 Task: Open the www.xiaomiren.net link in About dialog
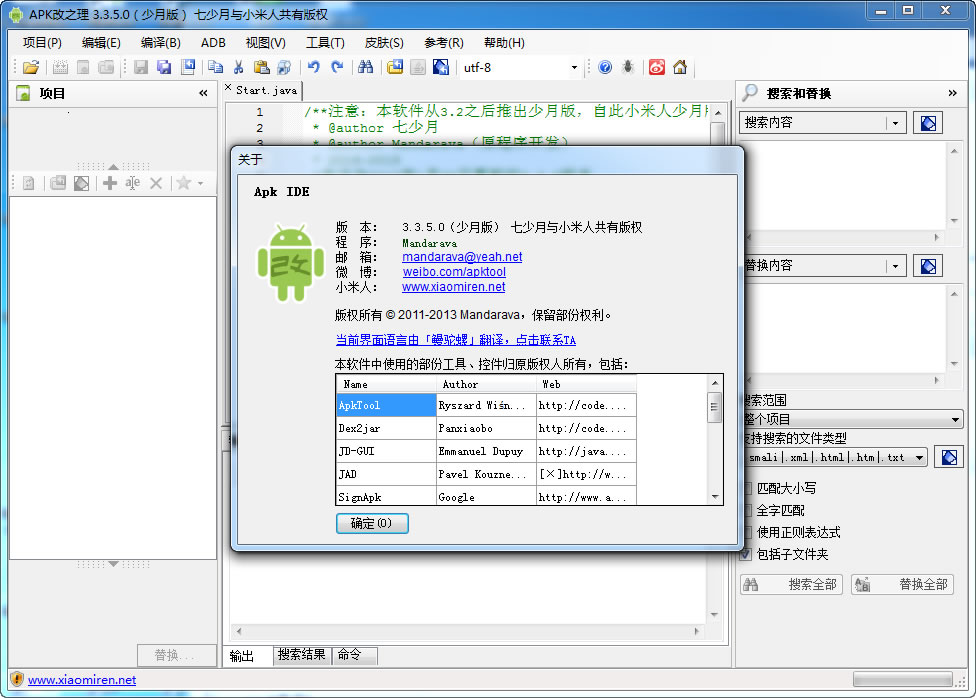pyautogui.click(x=453, y=286)
